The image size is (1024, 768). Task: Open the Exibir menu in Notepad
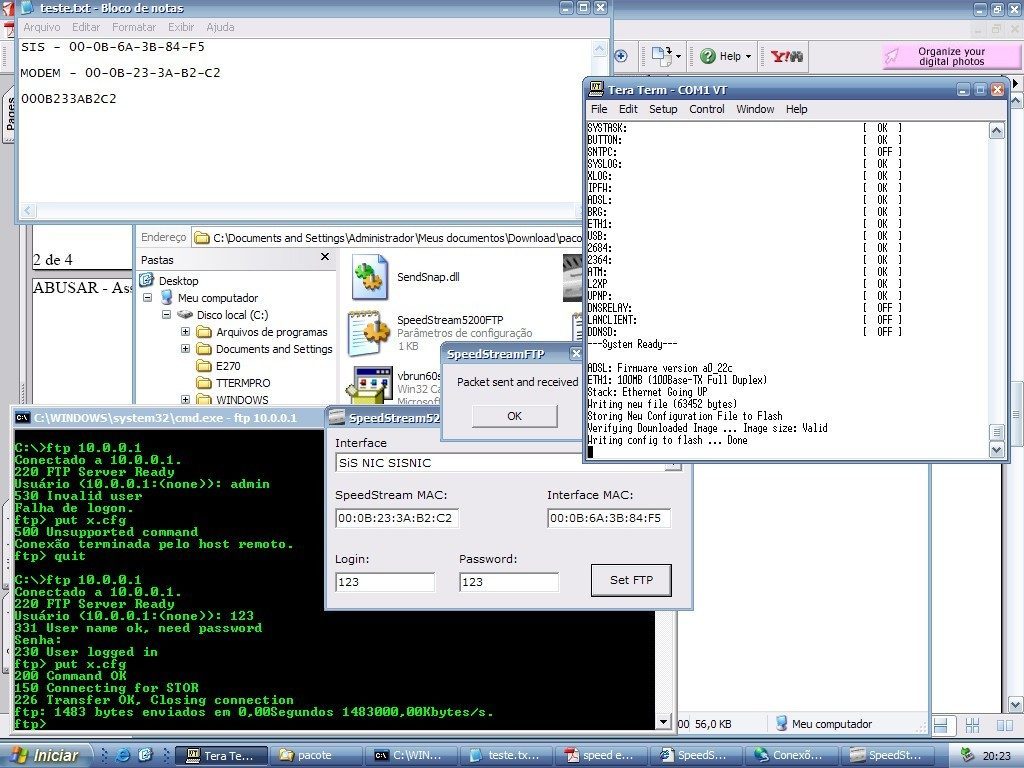tap(181, 27)
